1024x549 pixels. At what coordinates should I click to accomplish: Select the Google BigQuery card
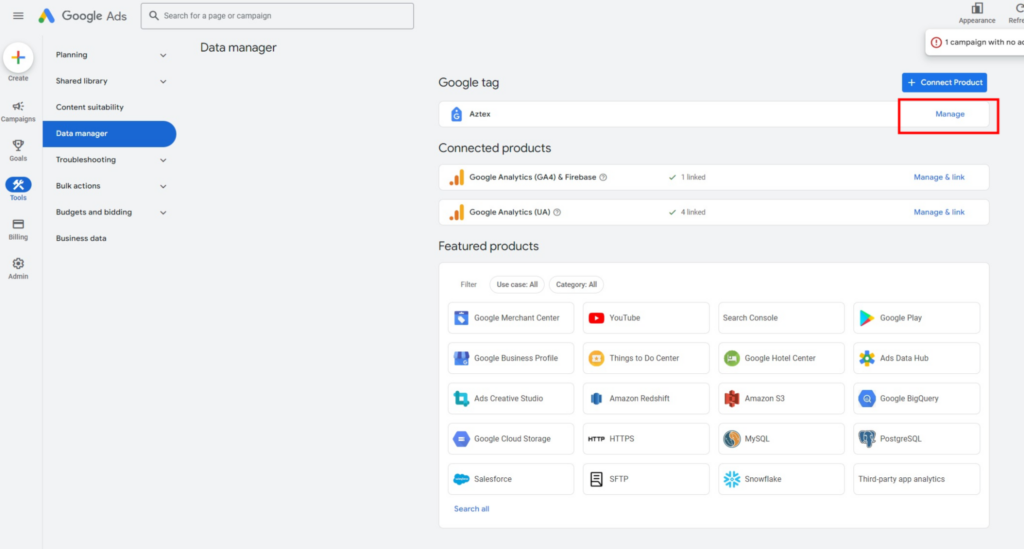pos(916,398)
